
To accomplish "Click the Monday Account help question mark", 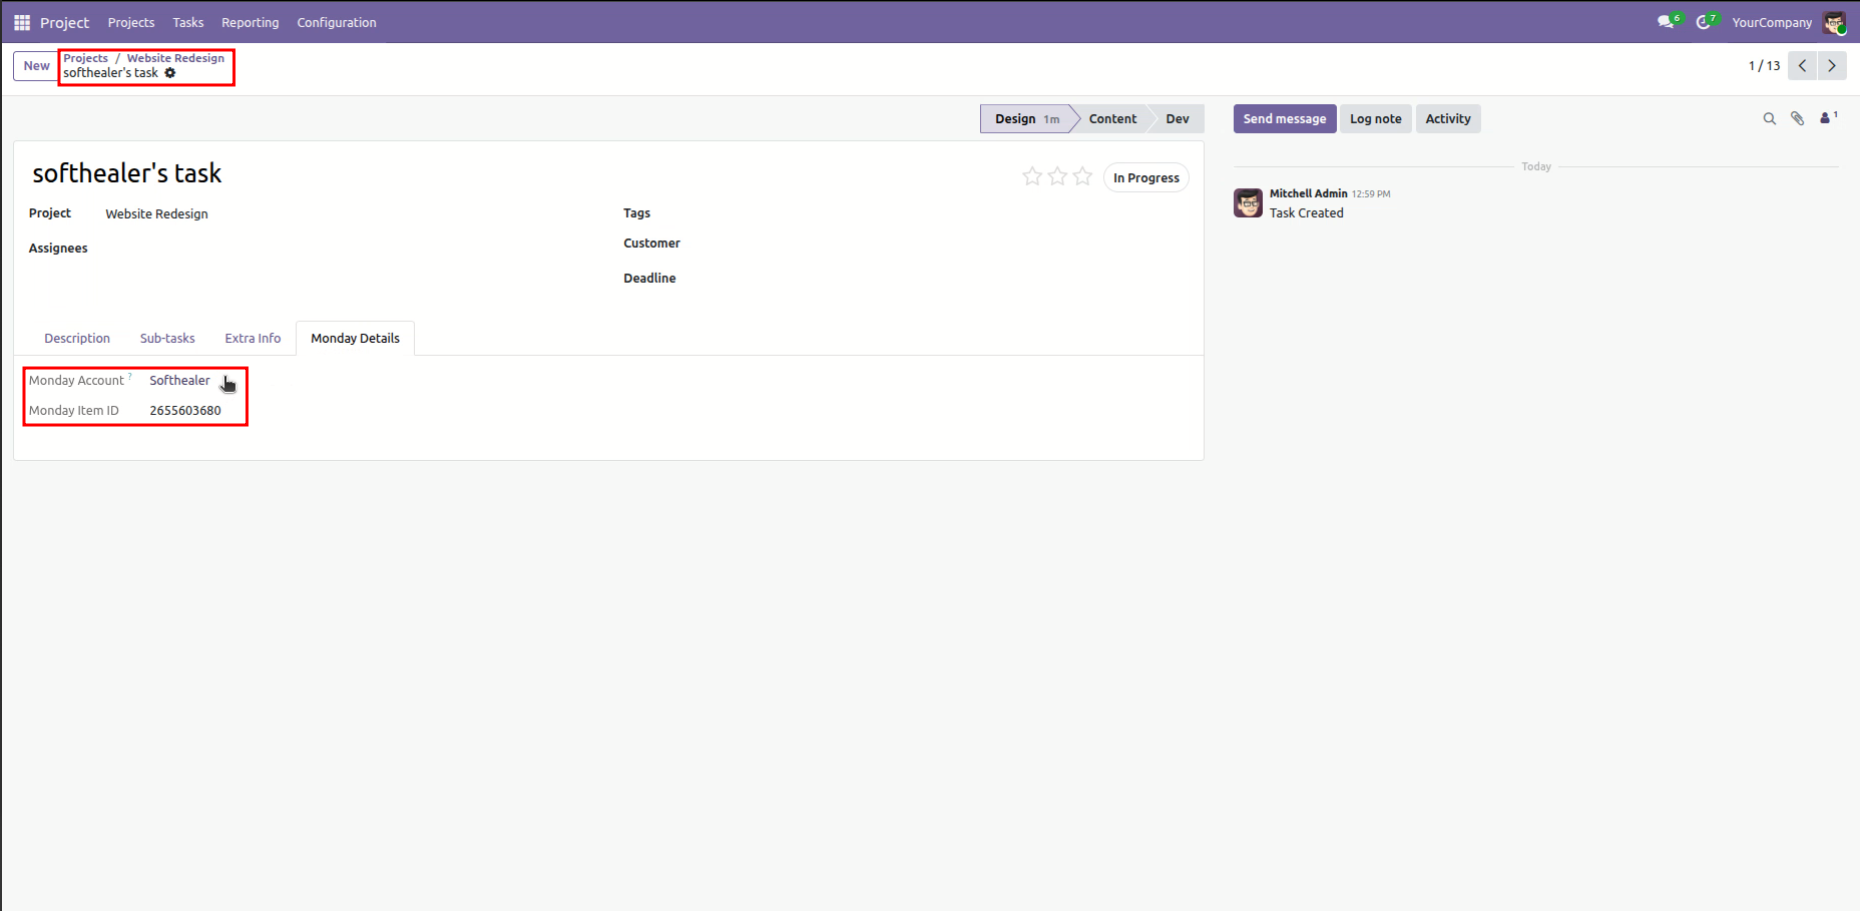I will tap(130, 376).
